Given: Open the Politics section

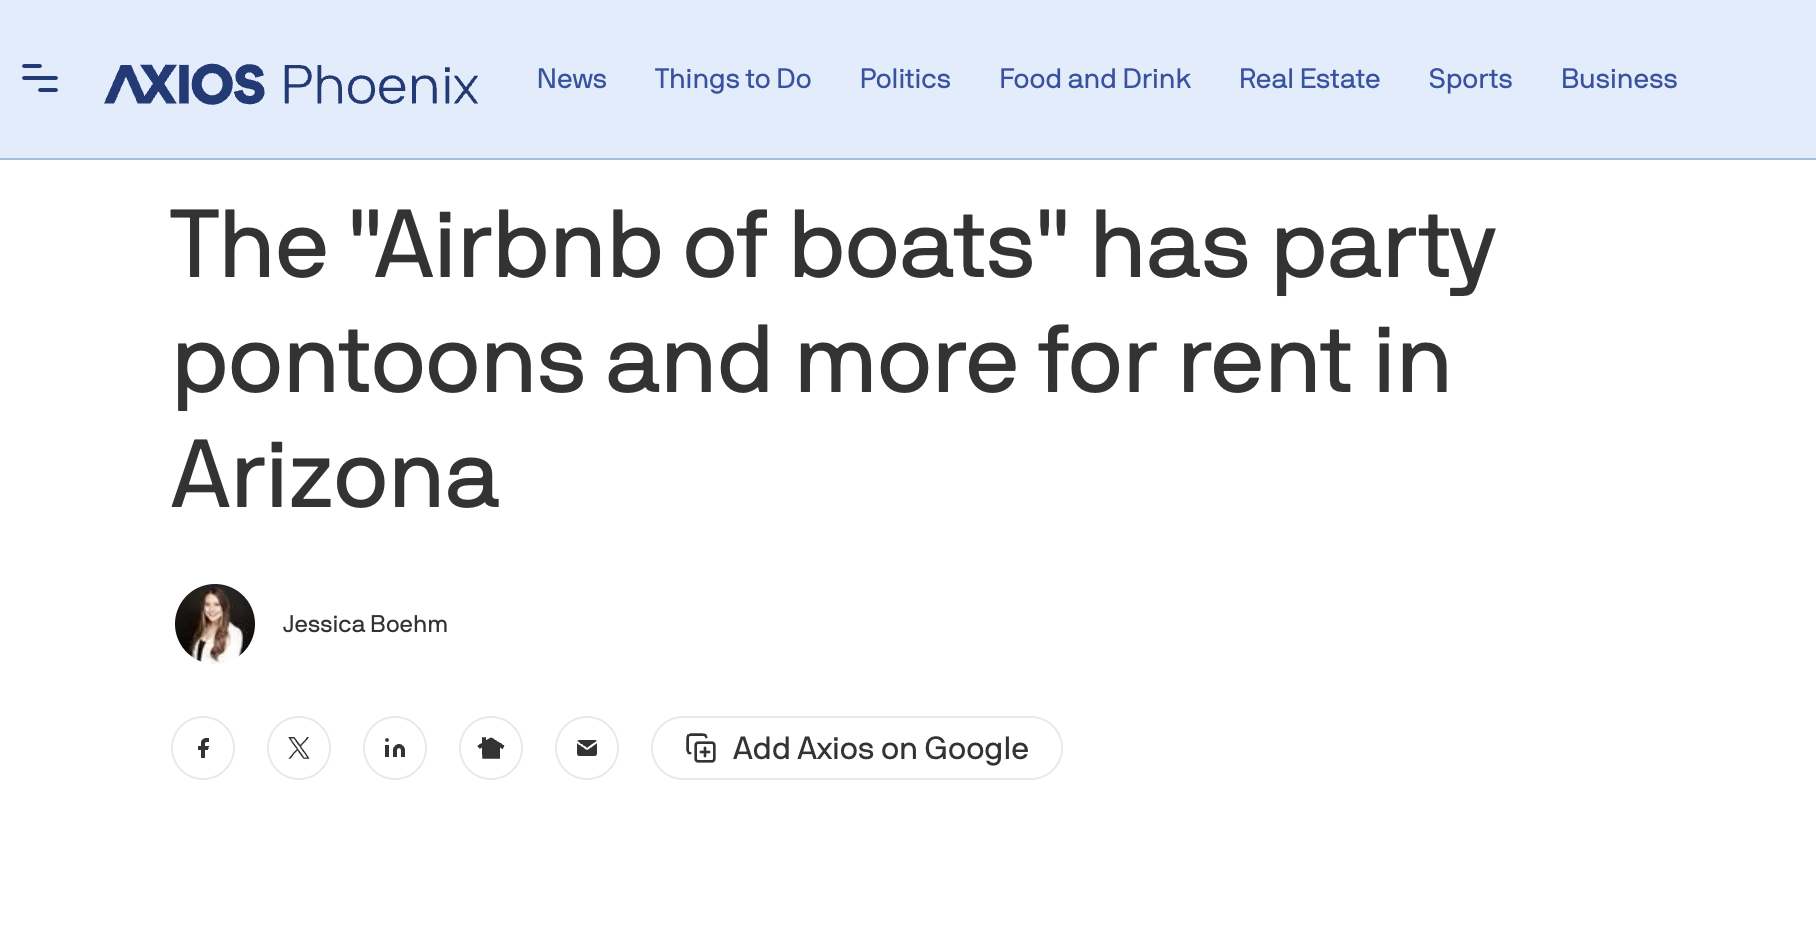Looking at the screenshot, I should 905,79.
